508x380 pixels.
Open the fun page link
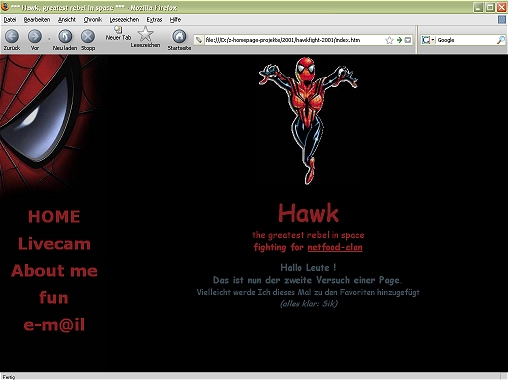(54, 298)
